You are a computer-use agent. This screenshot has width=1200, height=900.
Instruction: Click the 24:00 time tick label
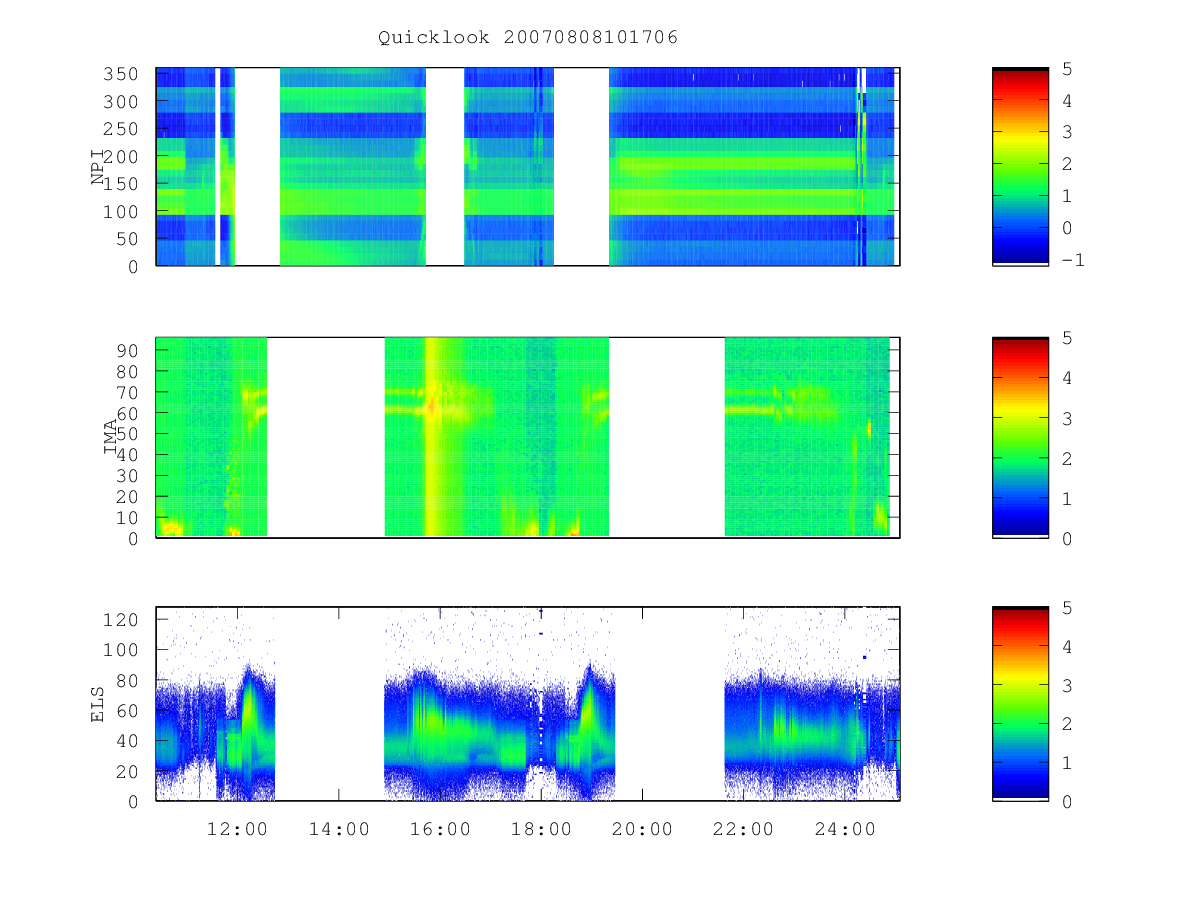[845, 829]
